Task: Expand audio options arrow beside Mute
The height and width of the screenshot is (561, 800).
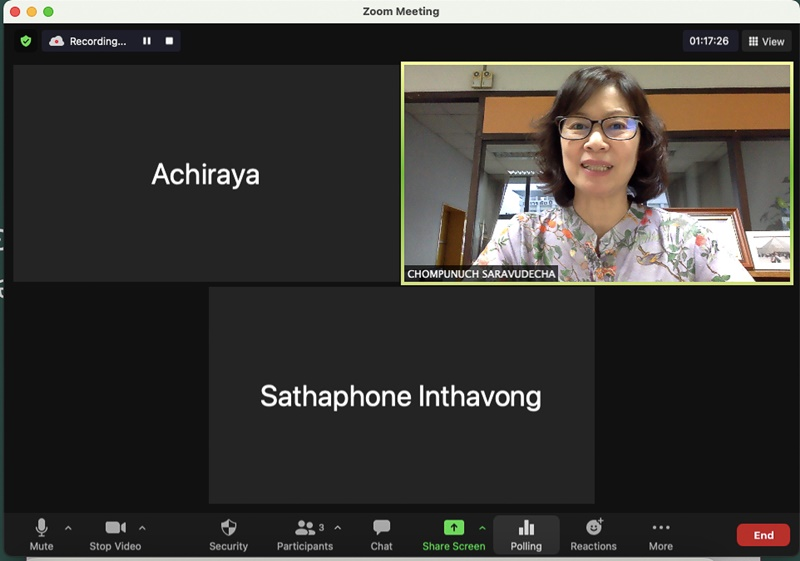Action: coord(68,527)
